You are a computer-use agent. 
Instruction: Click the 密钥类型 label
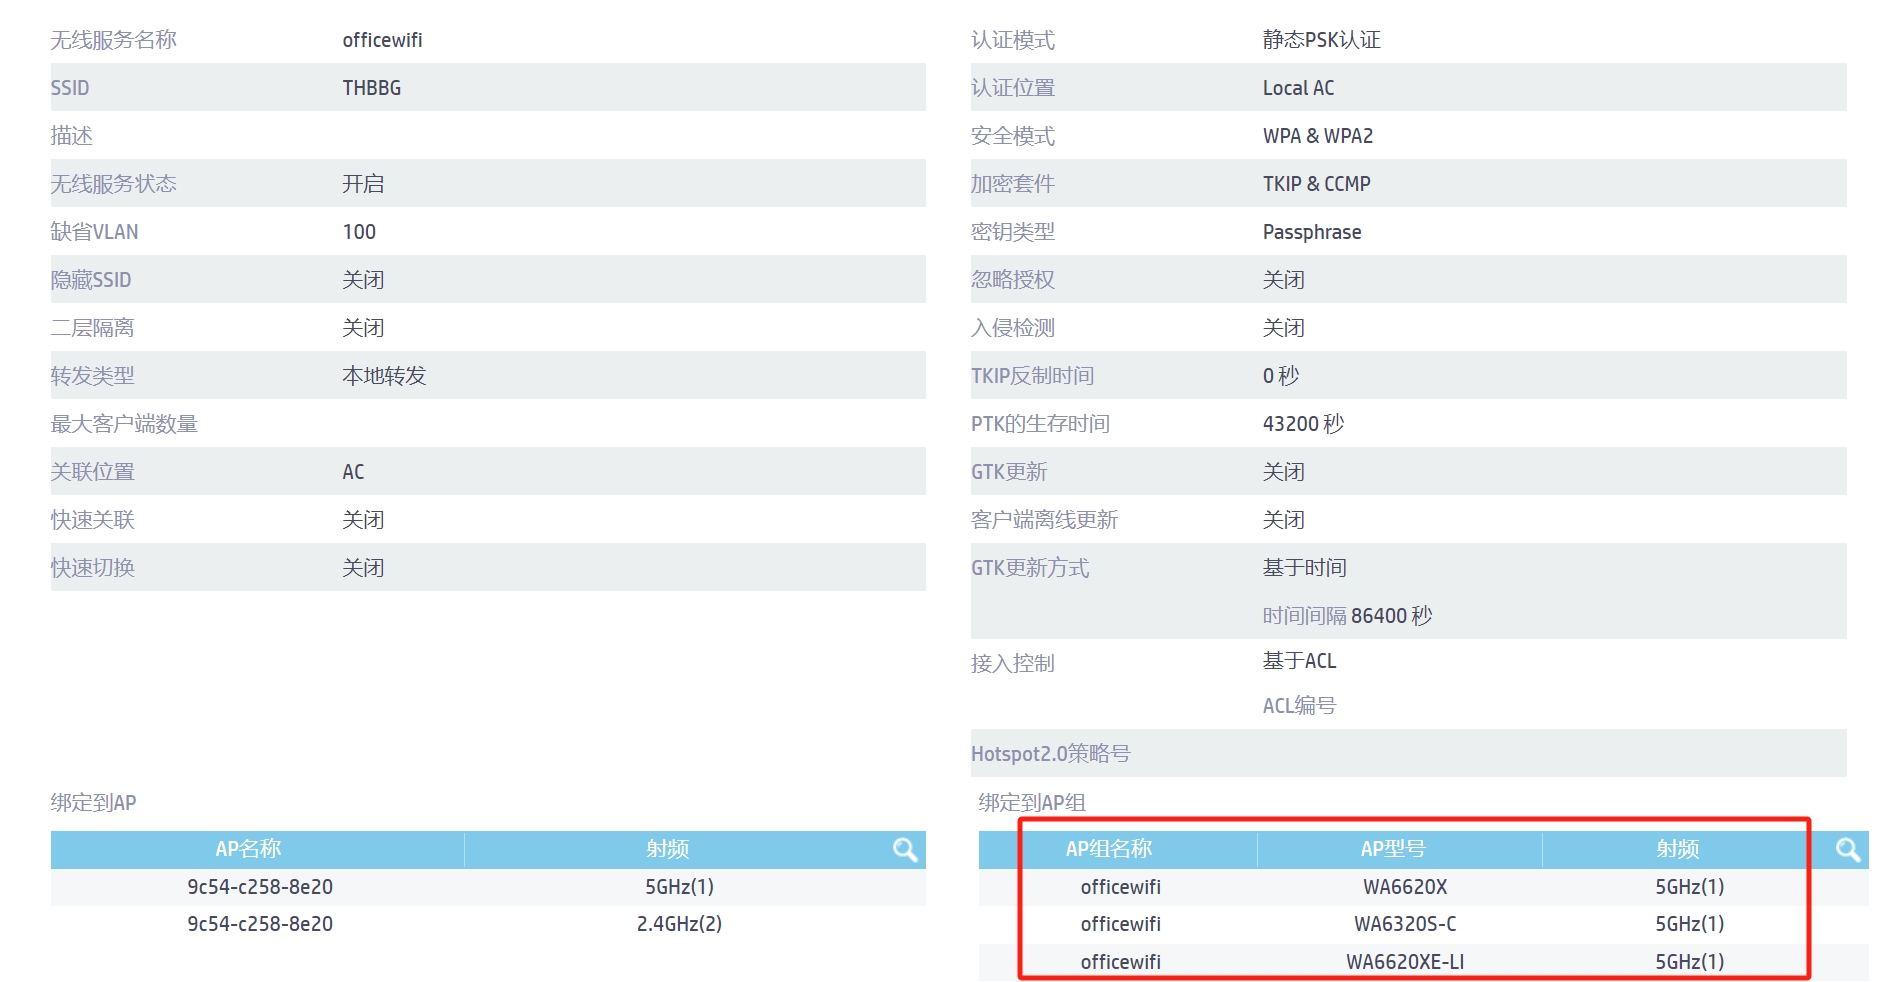[x=1013, y=232]
